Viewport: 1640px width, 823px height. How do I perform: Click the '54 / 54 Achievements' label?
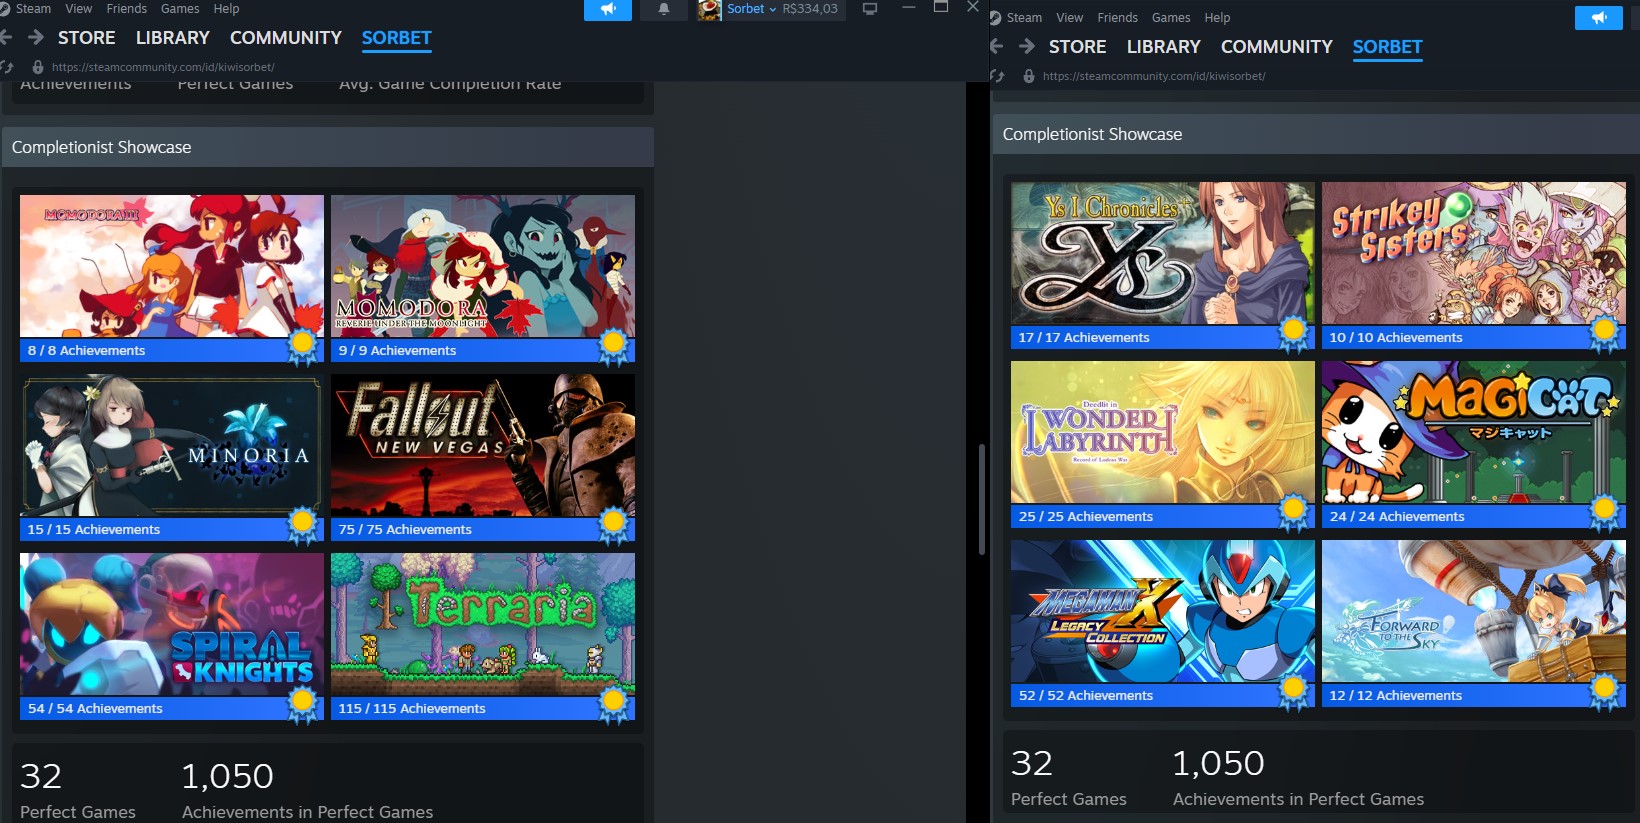click(x=95, y=708)
